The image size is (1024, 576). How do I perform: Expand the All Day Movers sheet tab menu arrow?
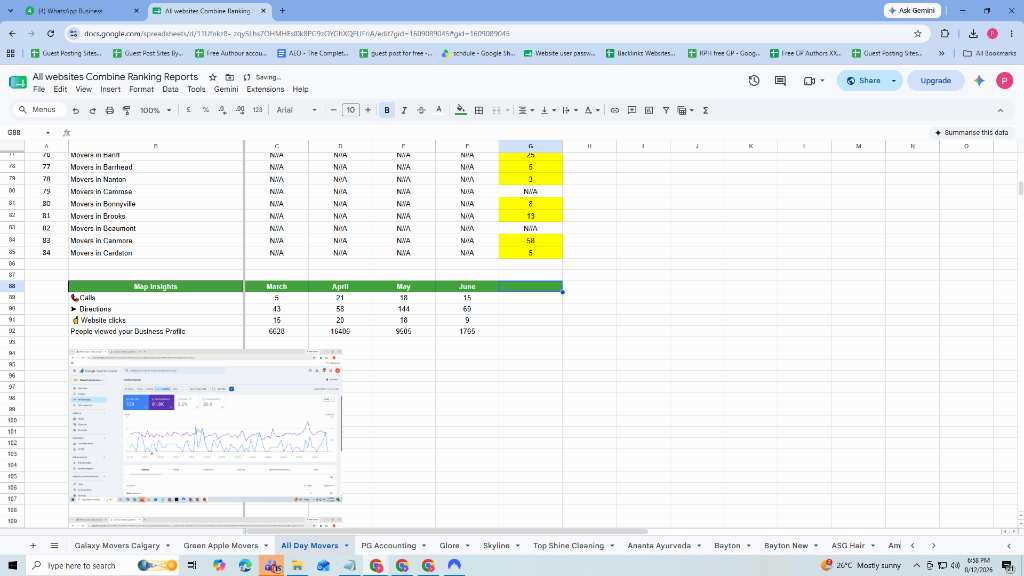(x=346, y=545)
